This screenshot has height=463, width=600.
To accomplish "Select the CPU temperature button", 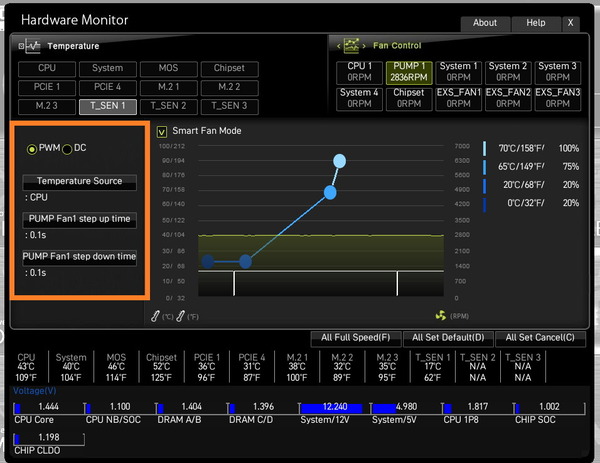I will (x=47, y=68).
